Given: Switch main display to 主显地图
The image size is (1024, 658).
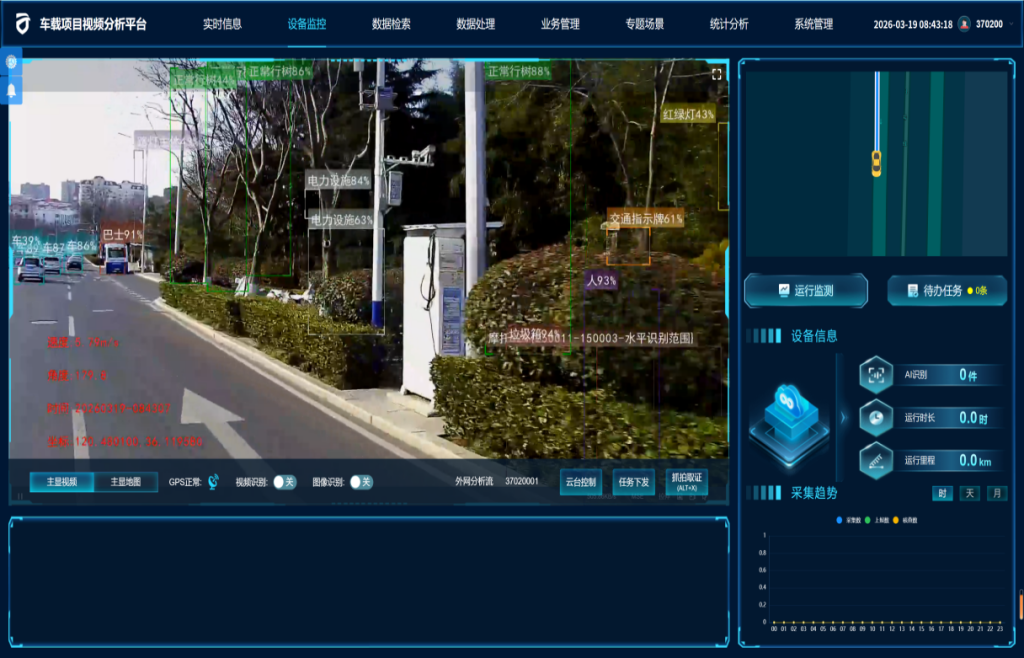Looking at the screenshot, I should 125,482.
